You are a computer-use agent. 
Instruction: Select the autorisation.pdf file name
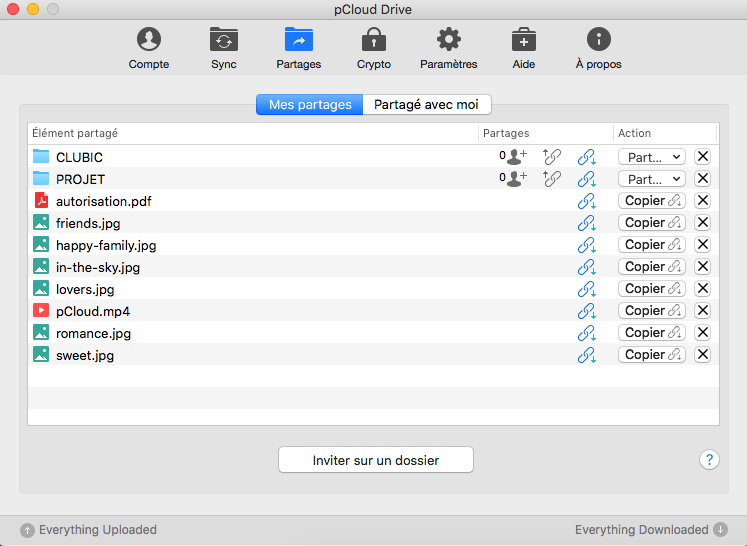(103, 202)
